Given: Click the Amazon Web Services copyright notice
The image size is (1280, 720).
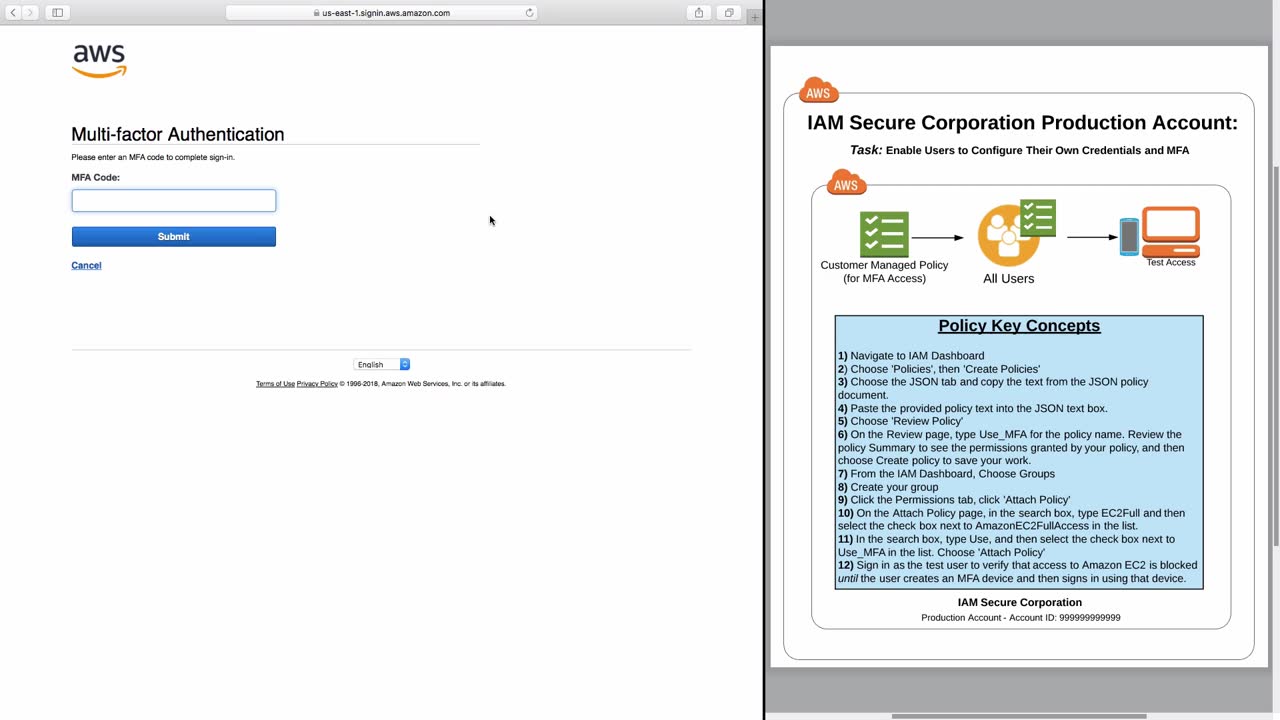Looking at the screenshot, I should pos(423,384).
